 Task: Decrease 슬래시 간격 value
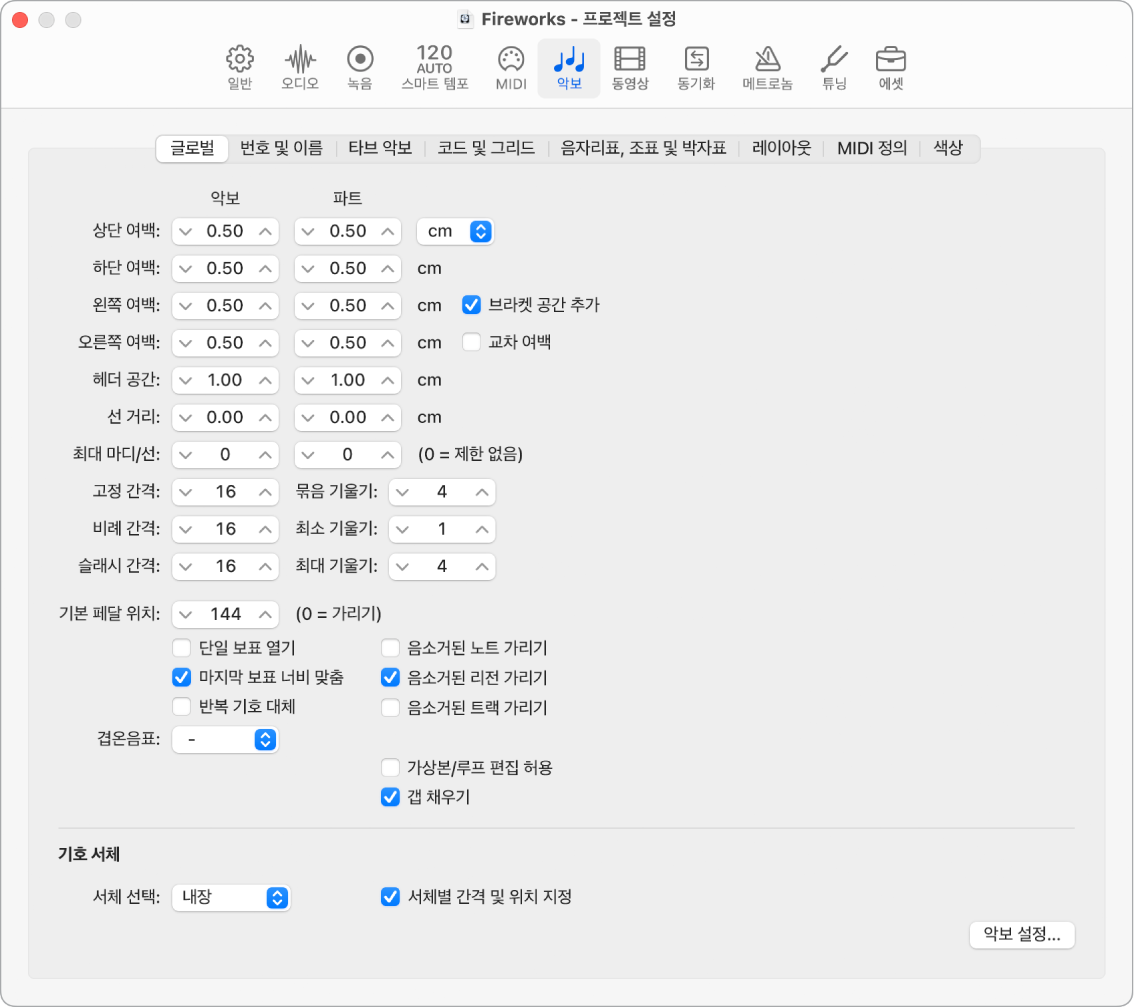coord(185,567)
